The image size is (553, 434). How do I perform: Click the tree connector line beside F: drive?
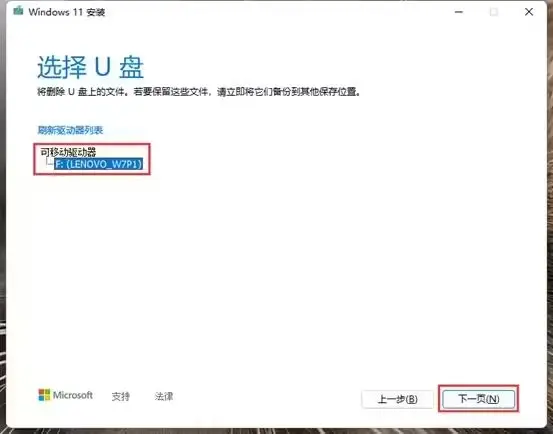pyautogui.click(x=49, y=163)
